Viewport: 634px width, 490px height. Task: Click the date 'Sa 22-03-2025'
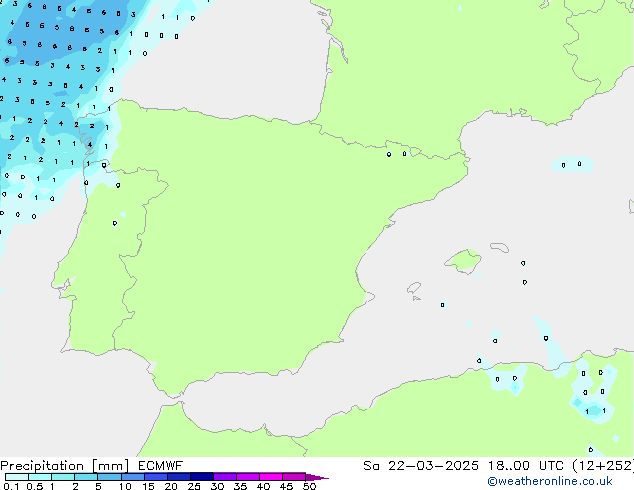click(421, 466)
